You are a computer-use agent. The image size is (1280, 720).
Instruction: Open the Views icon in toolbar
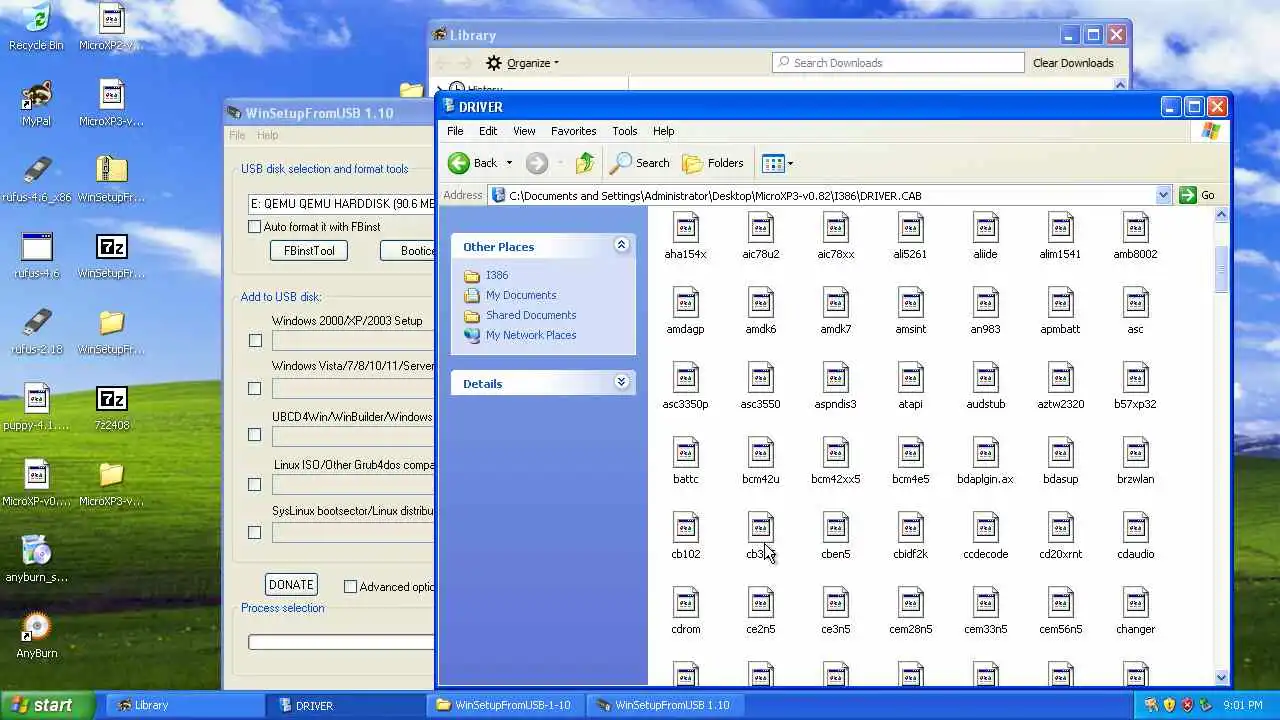click(773, 163)
